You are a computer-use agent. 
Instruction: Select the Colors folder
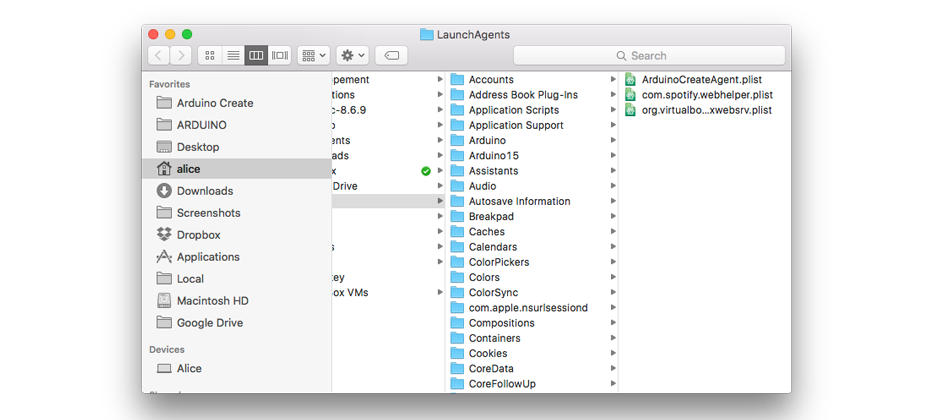(x=532, y=277)
